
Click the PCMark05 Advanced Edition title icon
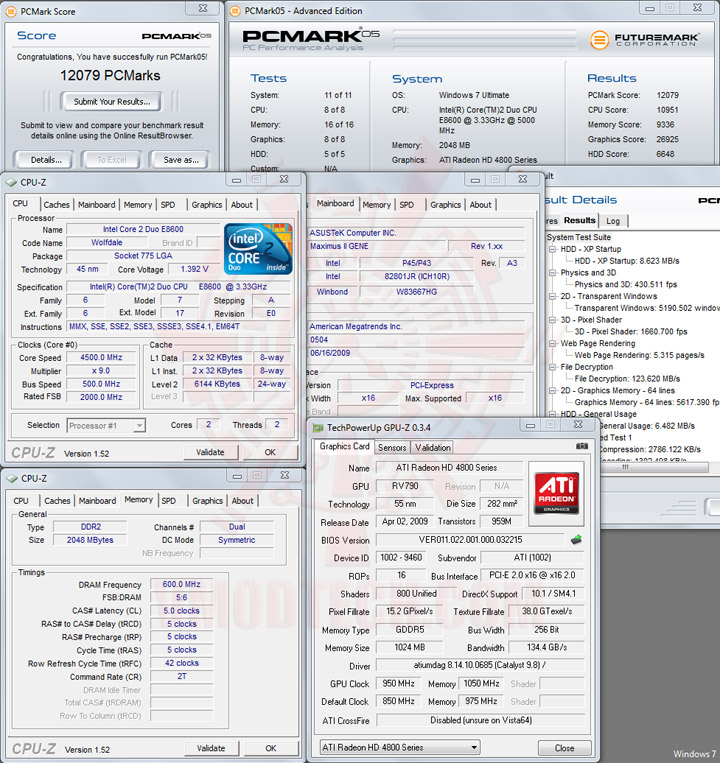[235, 11]
